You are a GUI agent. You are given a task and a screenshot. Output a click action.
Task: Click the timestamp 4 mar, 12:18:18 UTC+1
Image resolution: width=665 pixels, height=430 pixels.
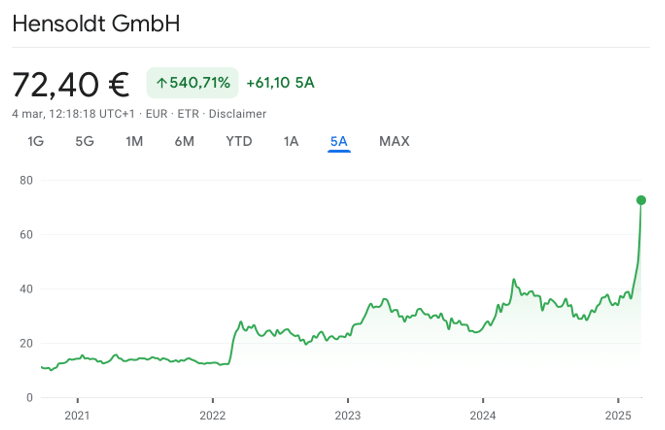coord(73,114)
